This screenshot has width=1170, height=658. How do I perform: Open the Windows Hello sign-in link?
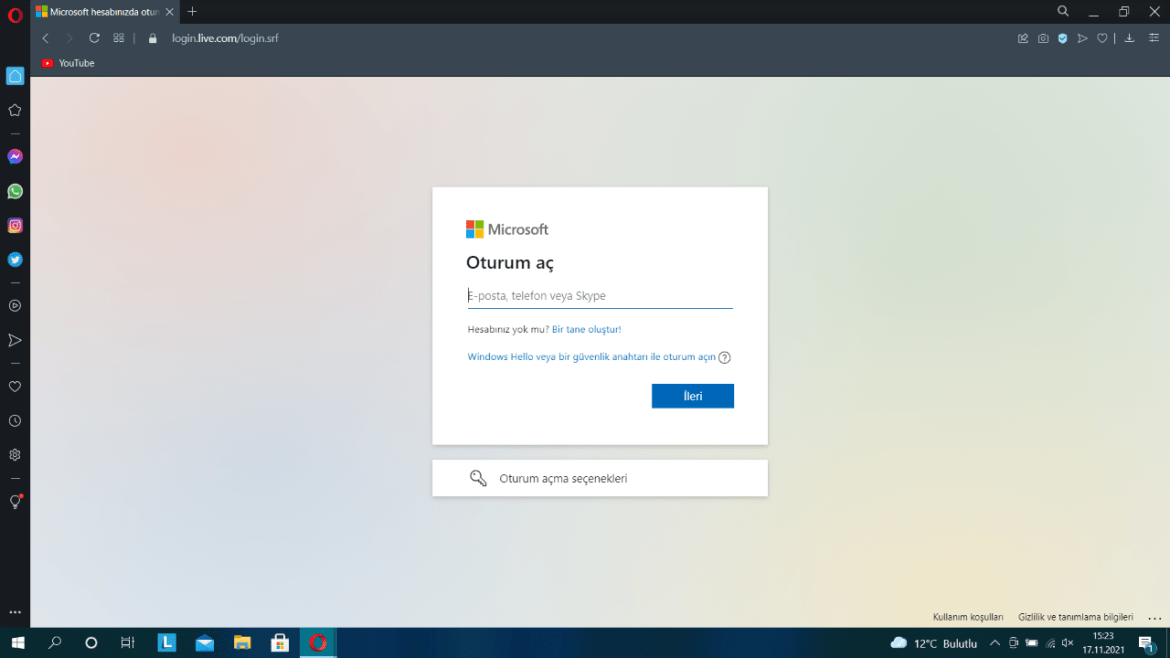click(590, 356)
